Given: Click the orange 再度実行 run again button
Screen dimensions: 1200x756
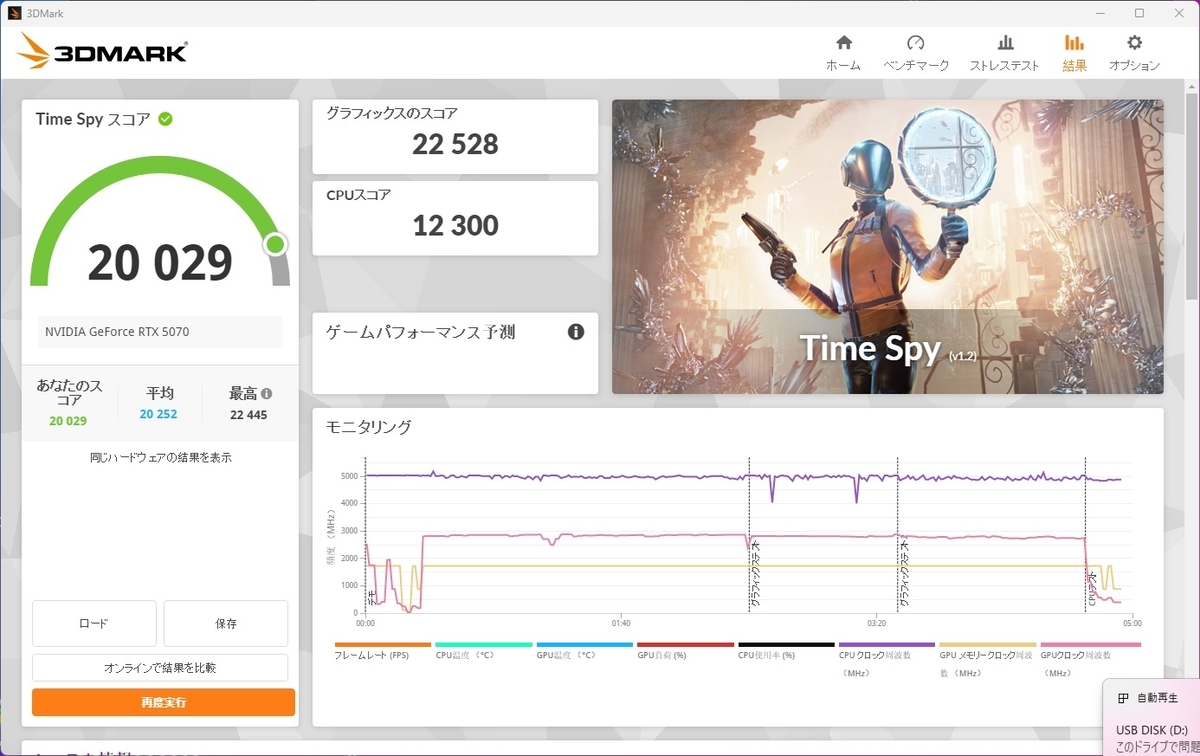Looking at the screenshot, I should click(164, 702).
